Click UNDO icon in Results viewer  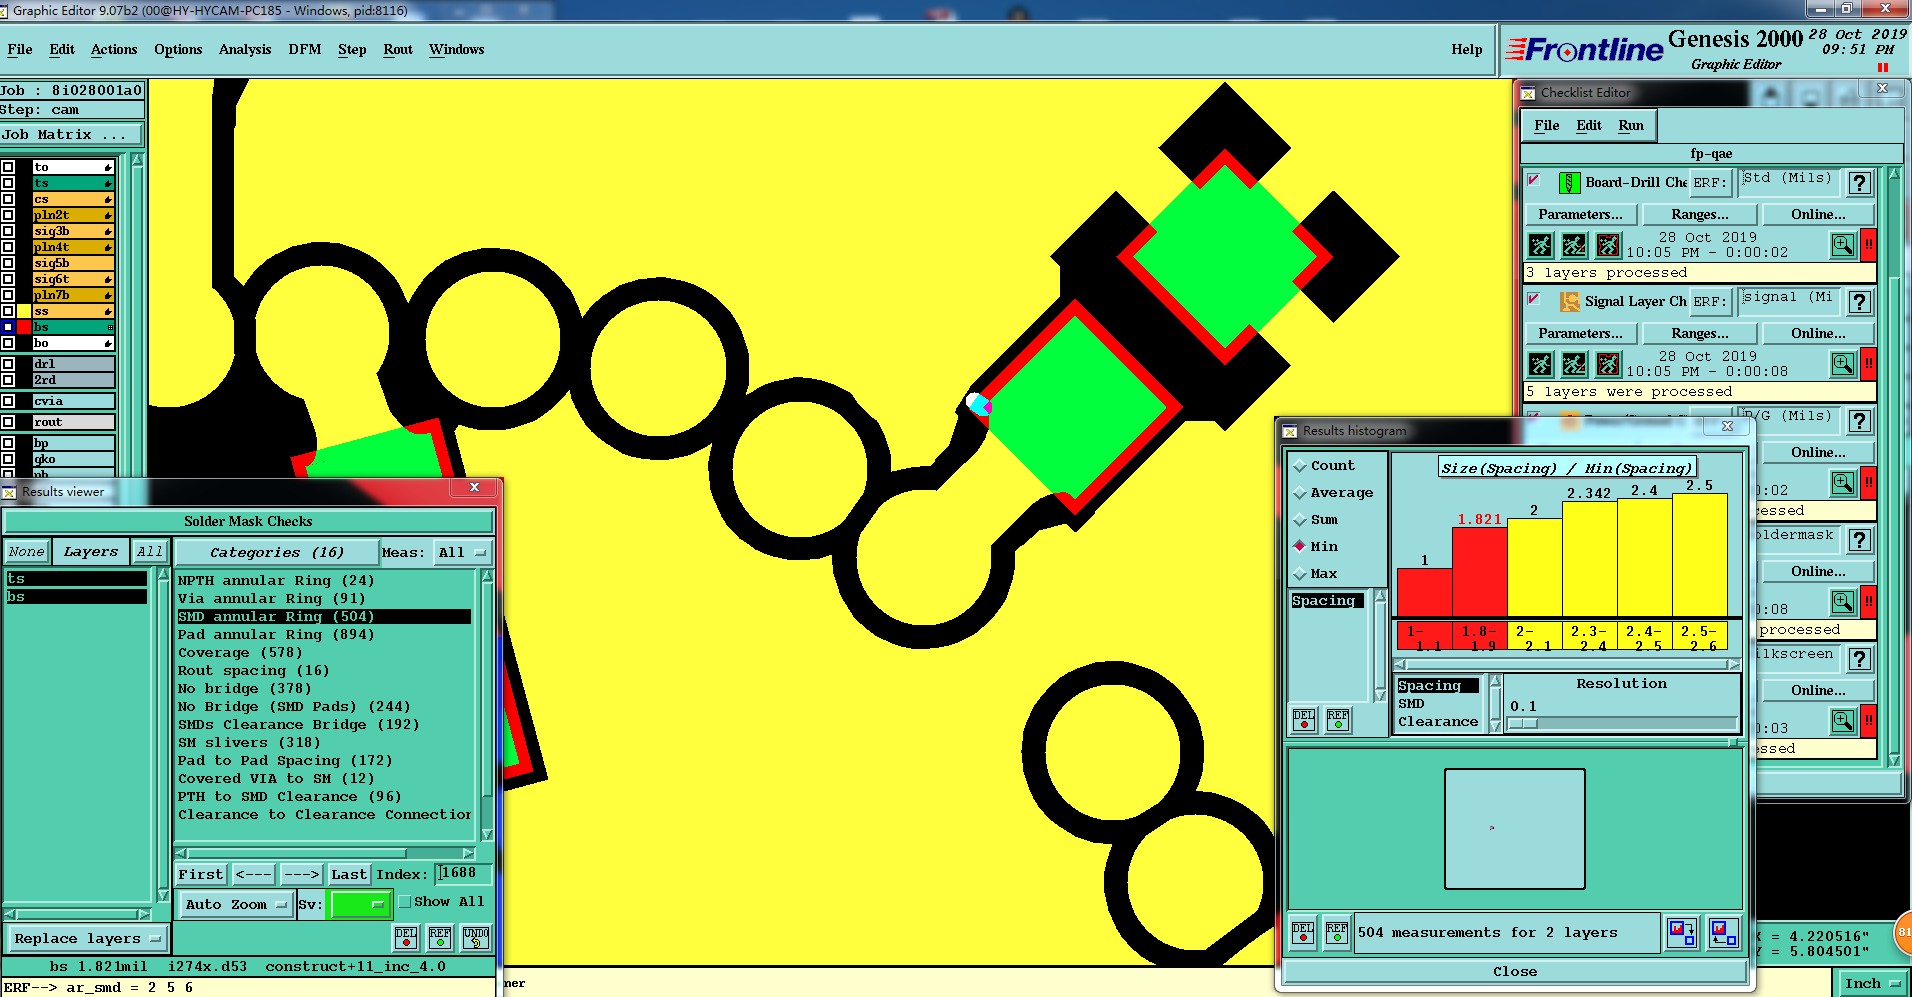476,937
